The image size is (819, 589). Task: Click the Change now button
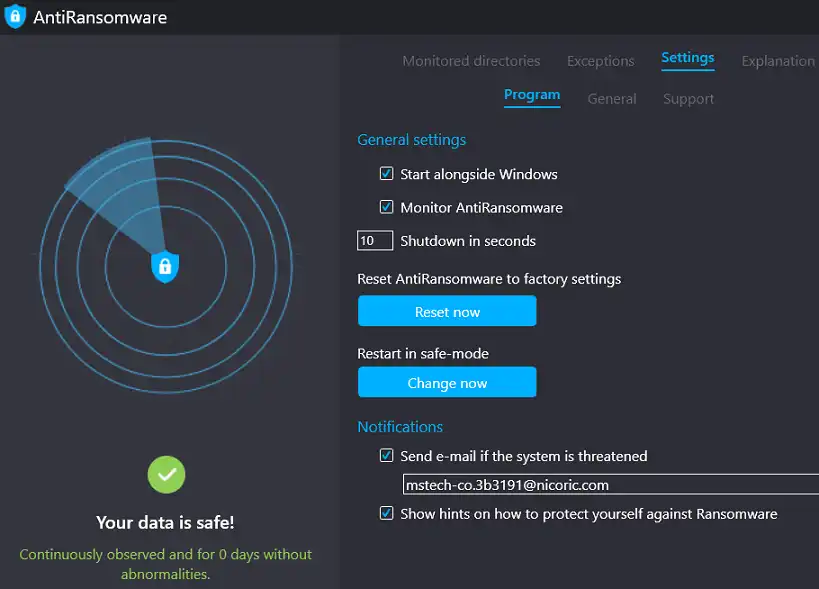(447, 383)
